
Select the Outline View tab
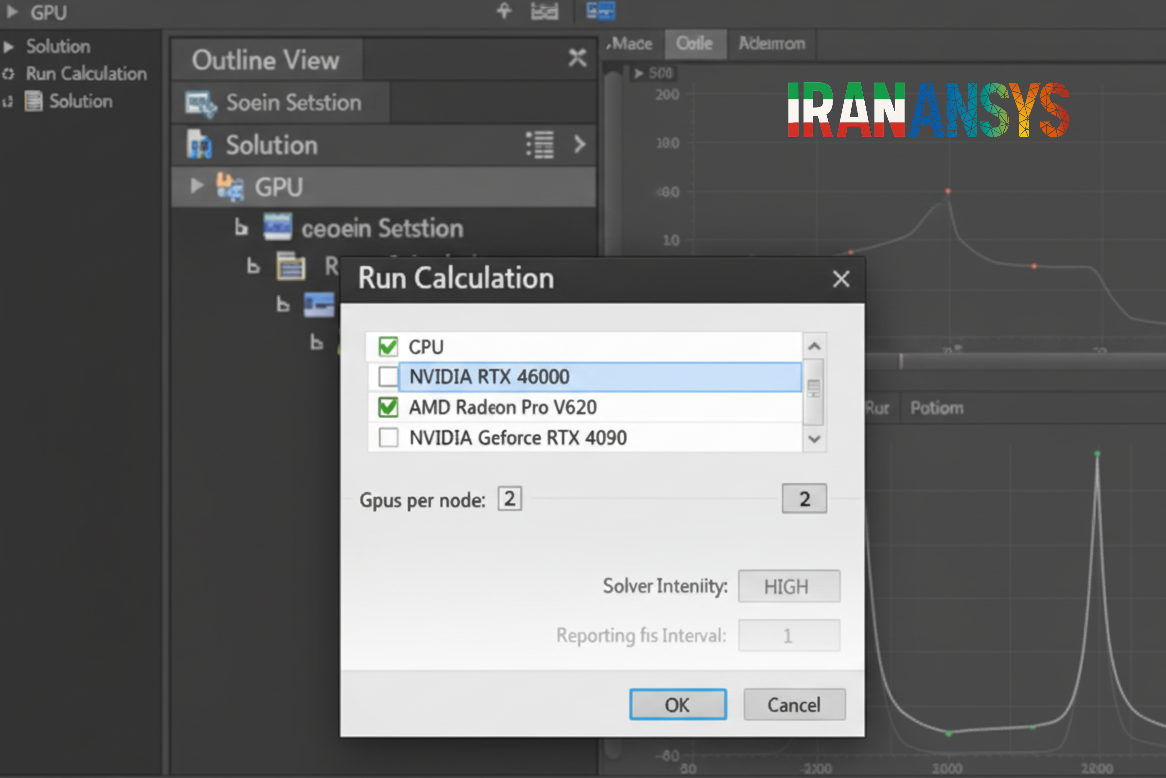point(266,60)
